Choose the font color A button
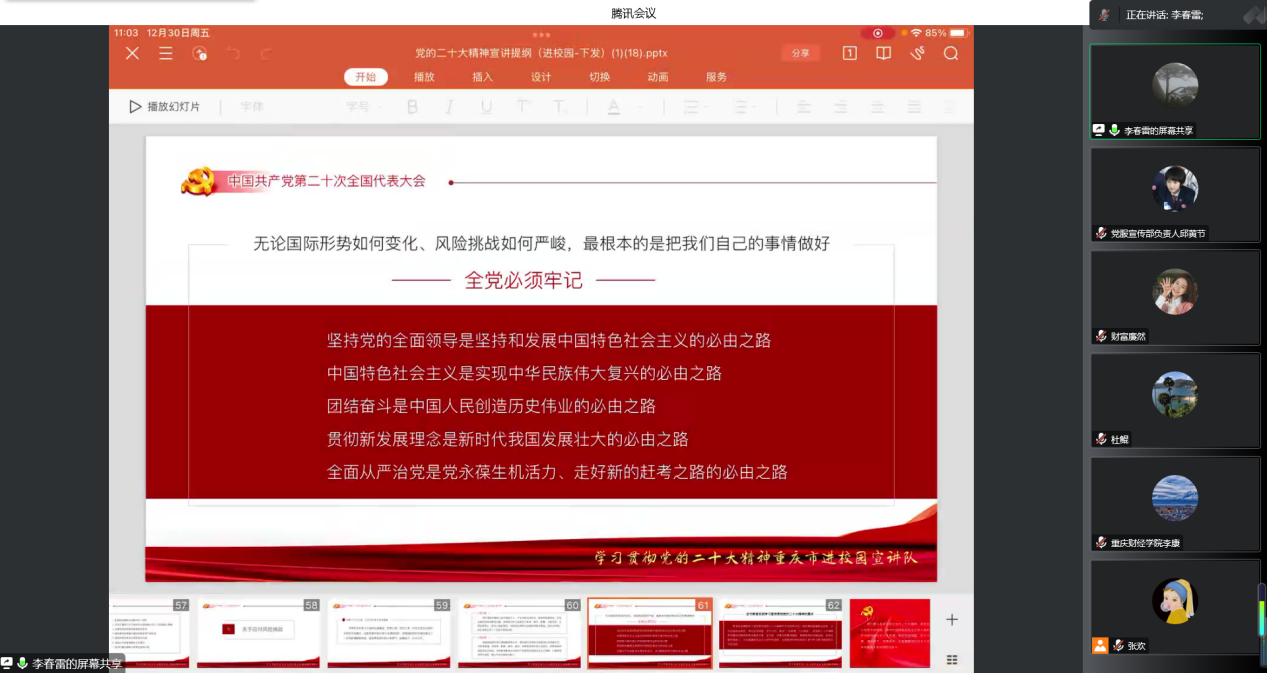1267x673 pixels. click(x=614, y=107)
